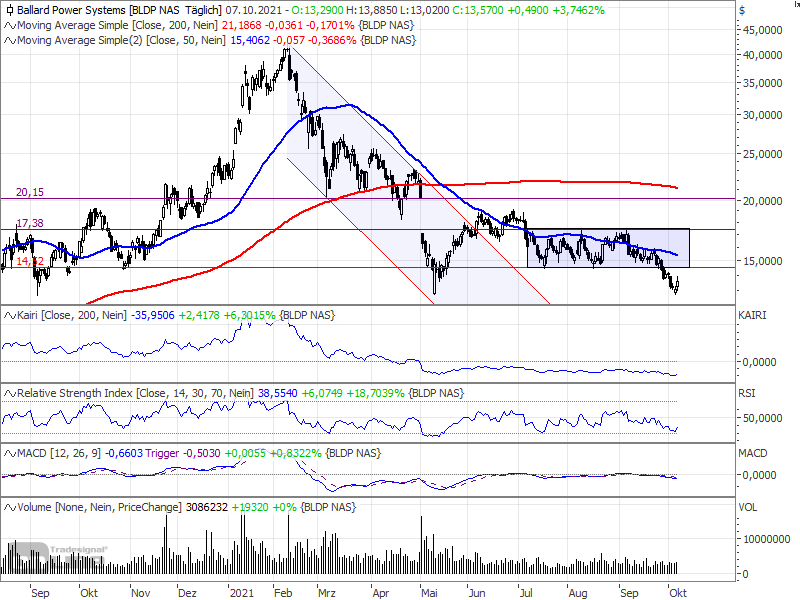
Task: Click the 30,0000 price axis label
Action: (x=763, y=115)
